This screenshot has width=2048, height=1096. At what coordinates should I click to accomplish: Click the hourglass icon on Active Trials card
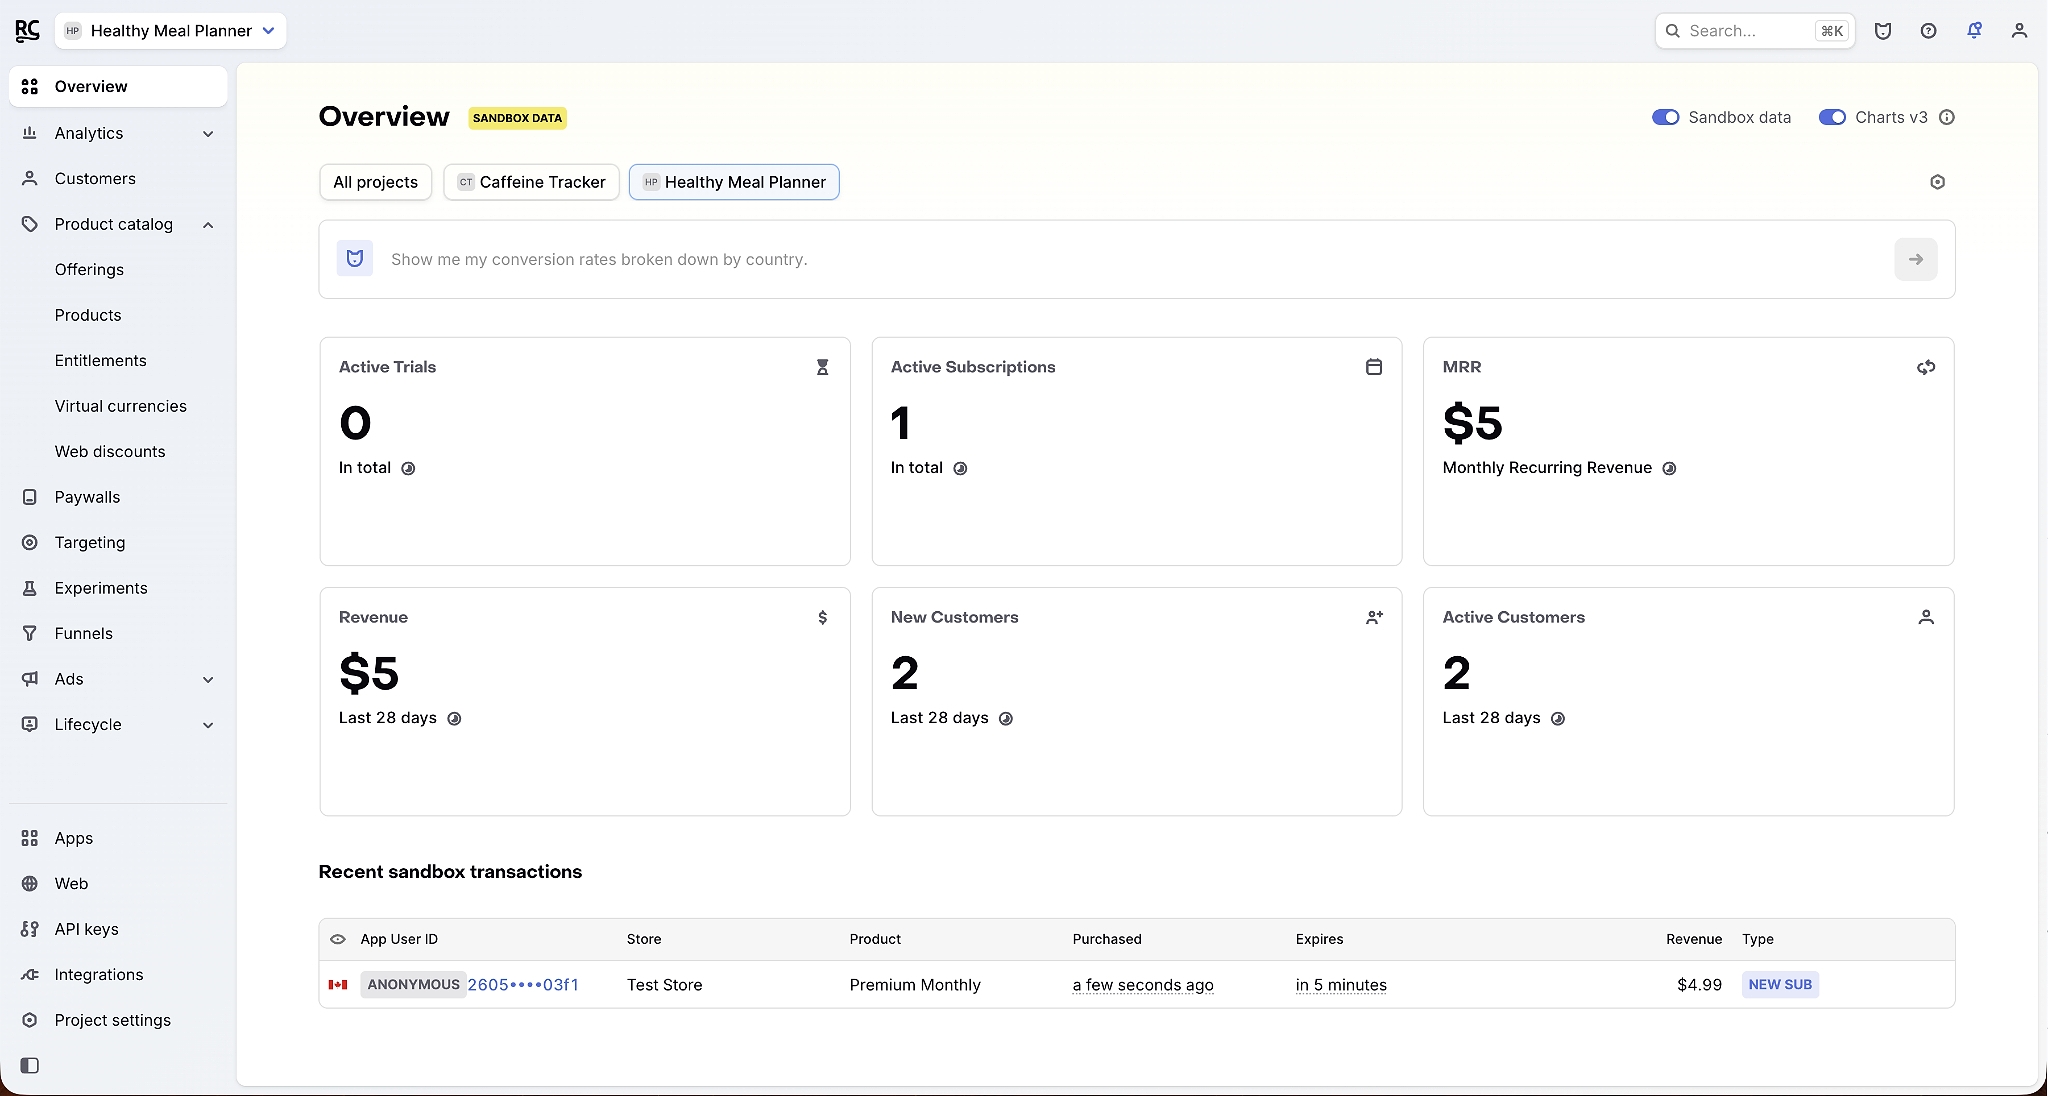(x=822, y=367)
